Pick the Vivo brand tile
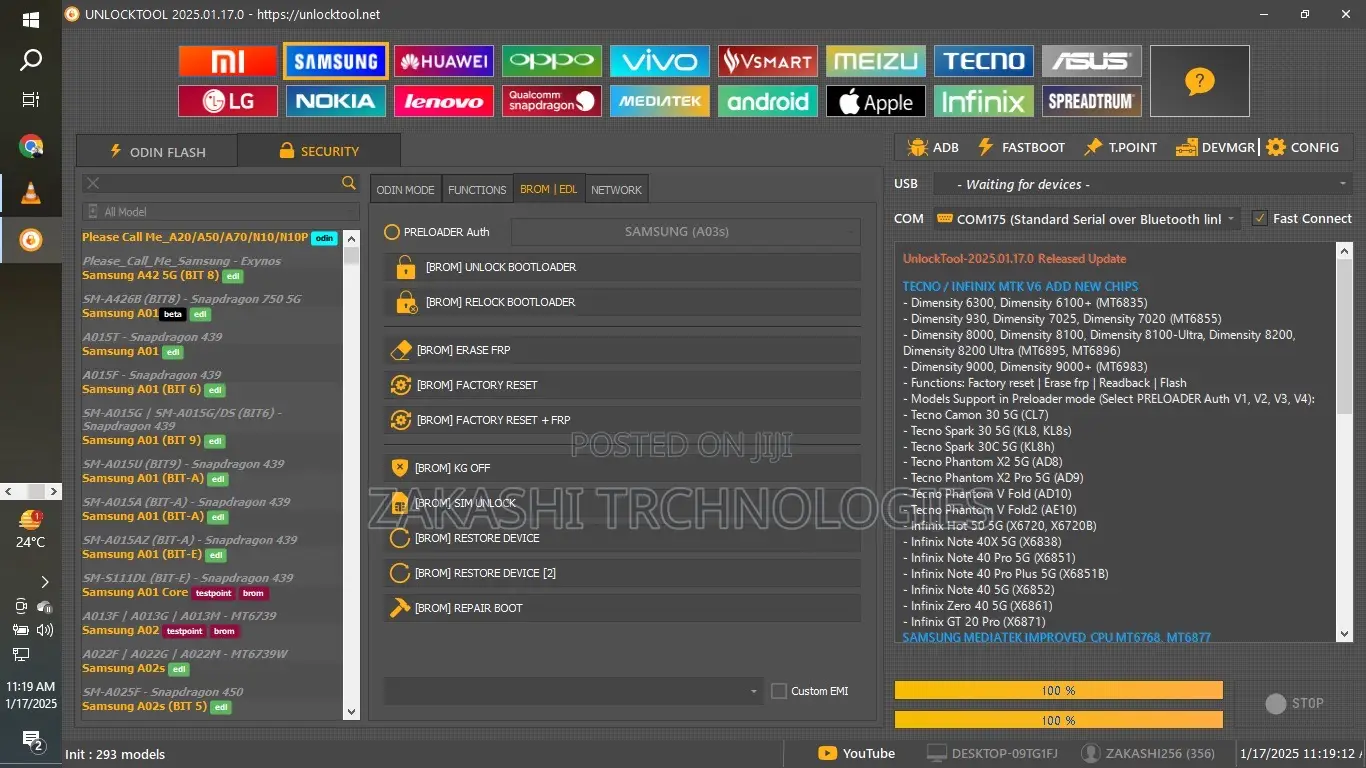The width and height of the screenshot is (1366, 768). coord(660,61)
